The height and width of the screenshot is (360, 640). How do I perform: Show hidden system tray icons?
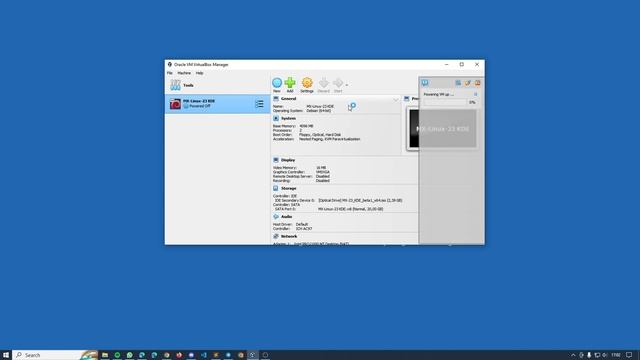tap(573, 355)
